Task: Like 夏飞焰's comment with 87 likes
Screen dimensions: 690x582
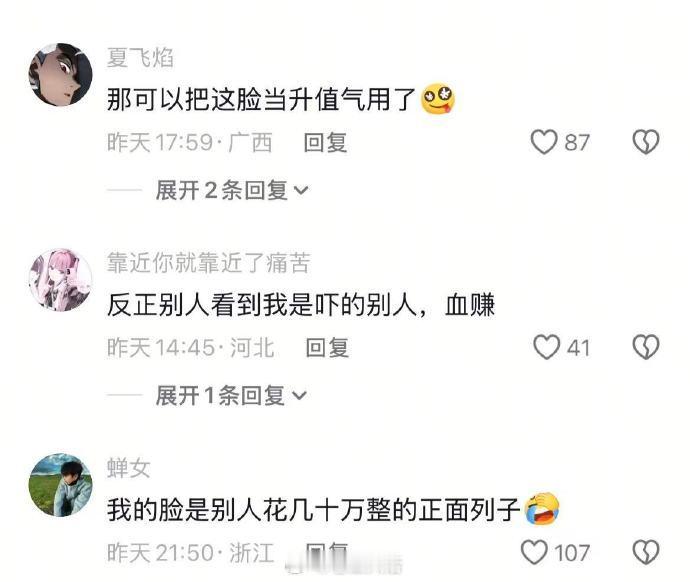Action: [544, 142]
